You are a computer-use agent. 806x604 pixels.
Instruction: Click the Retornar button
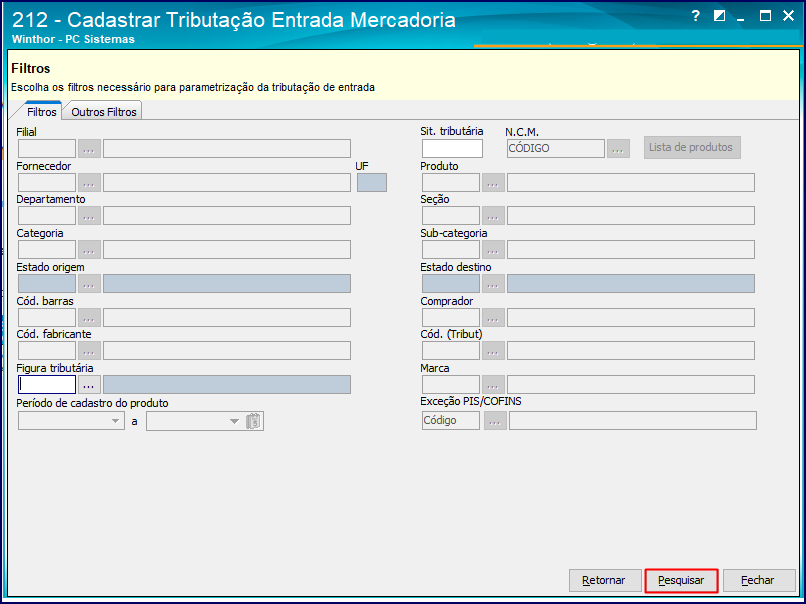(605, 580)
